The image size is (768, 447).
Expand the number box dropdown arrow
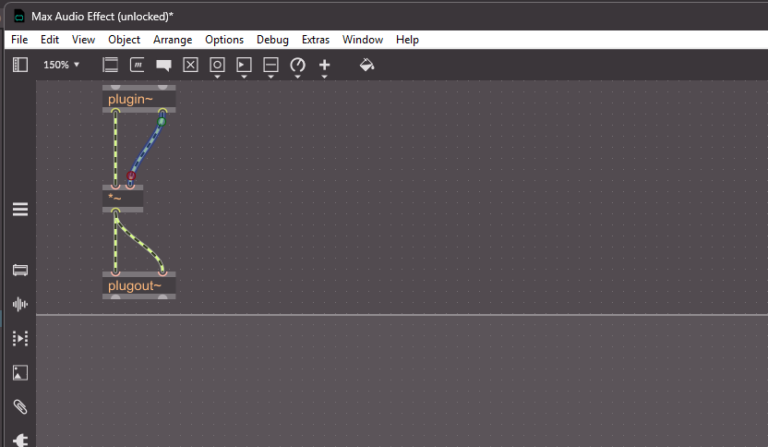tap(244, 77)
